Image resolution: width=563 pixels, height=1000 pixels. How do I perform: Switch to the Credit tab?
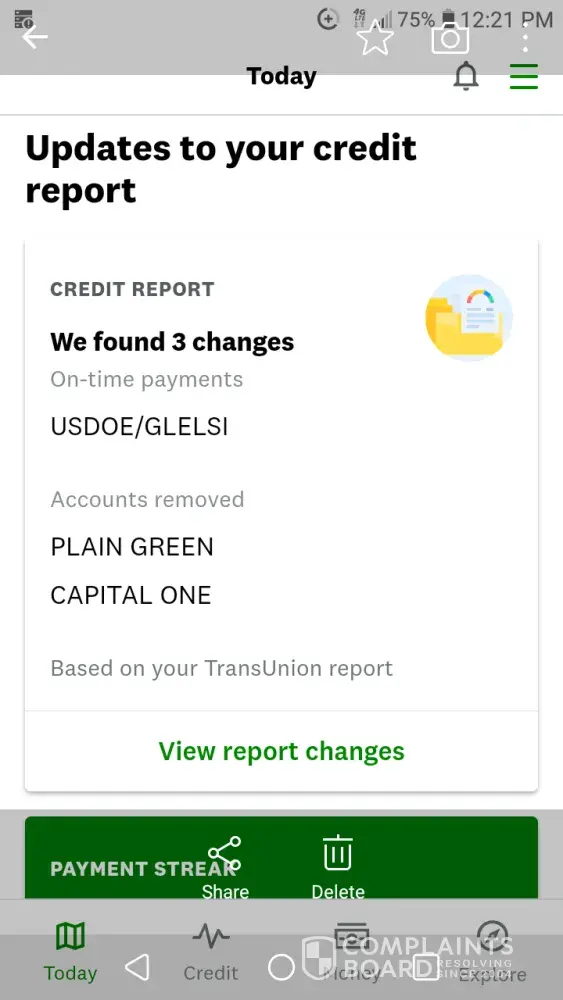[211, 952]
